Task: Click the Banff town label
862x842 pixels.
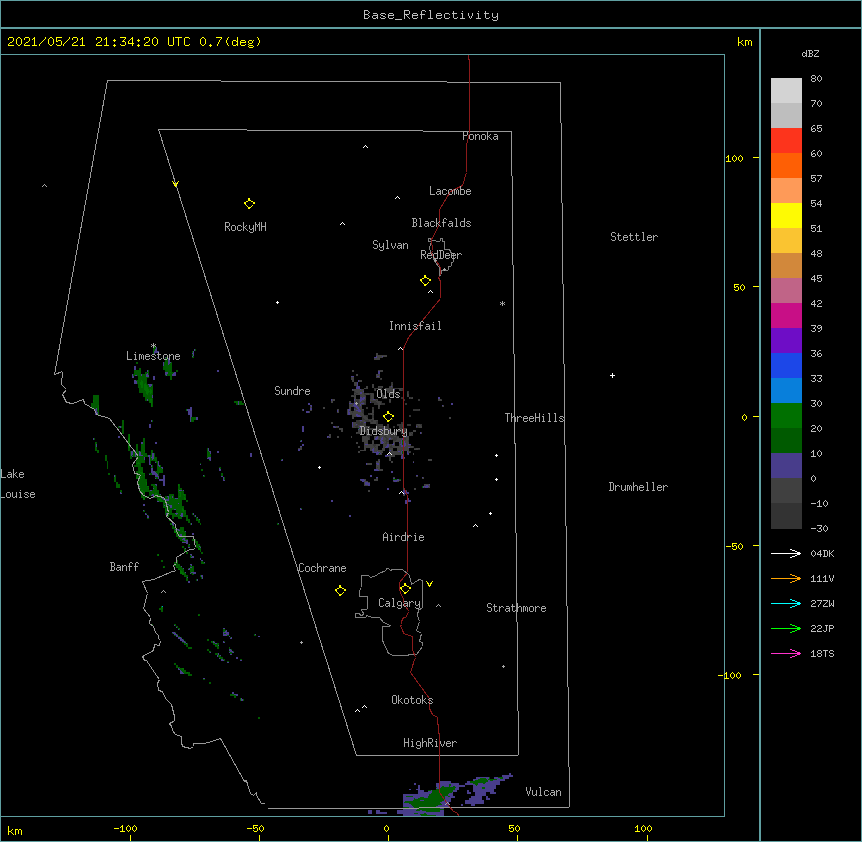Action: [124, 567]
